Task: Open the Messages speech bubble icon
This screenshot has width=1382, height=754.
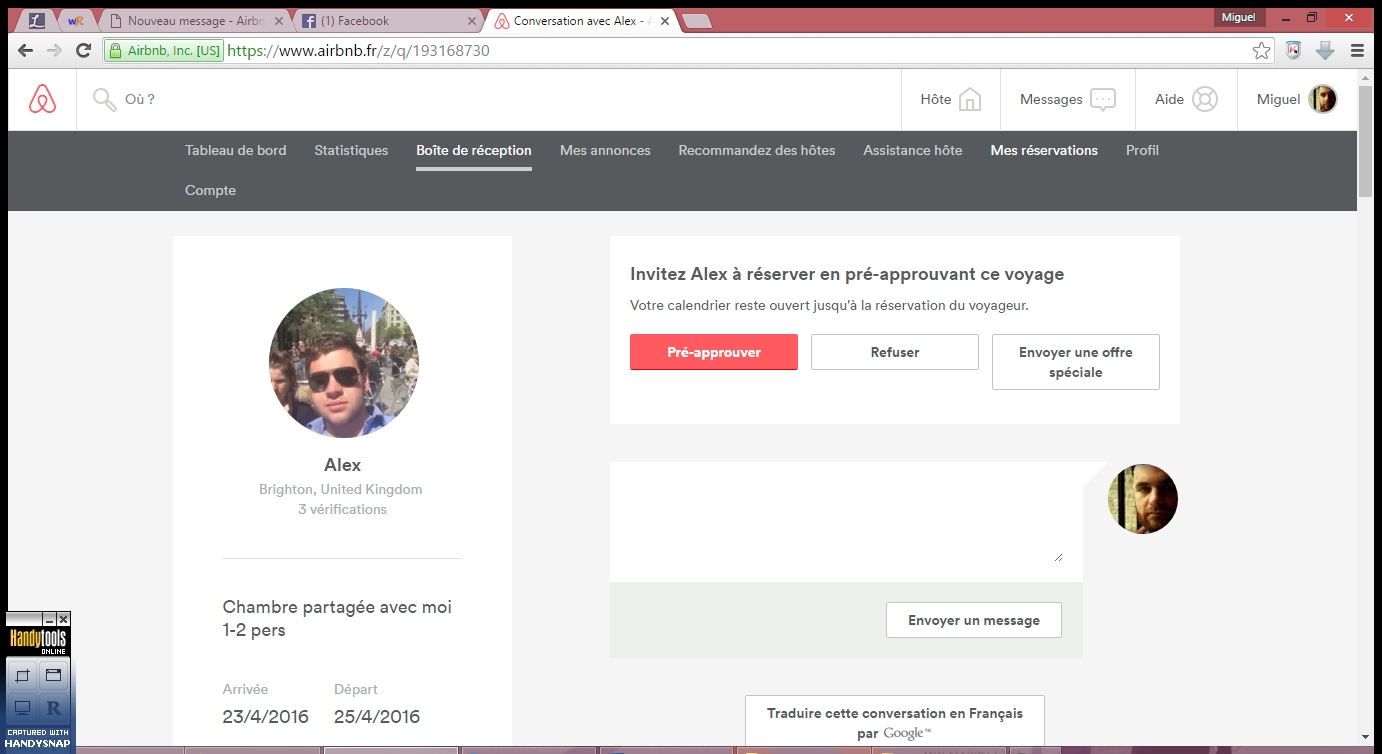Action: click(1102, 99)
